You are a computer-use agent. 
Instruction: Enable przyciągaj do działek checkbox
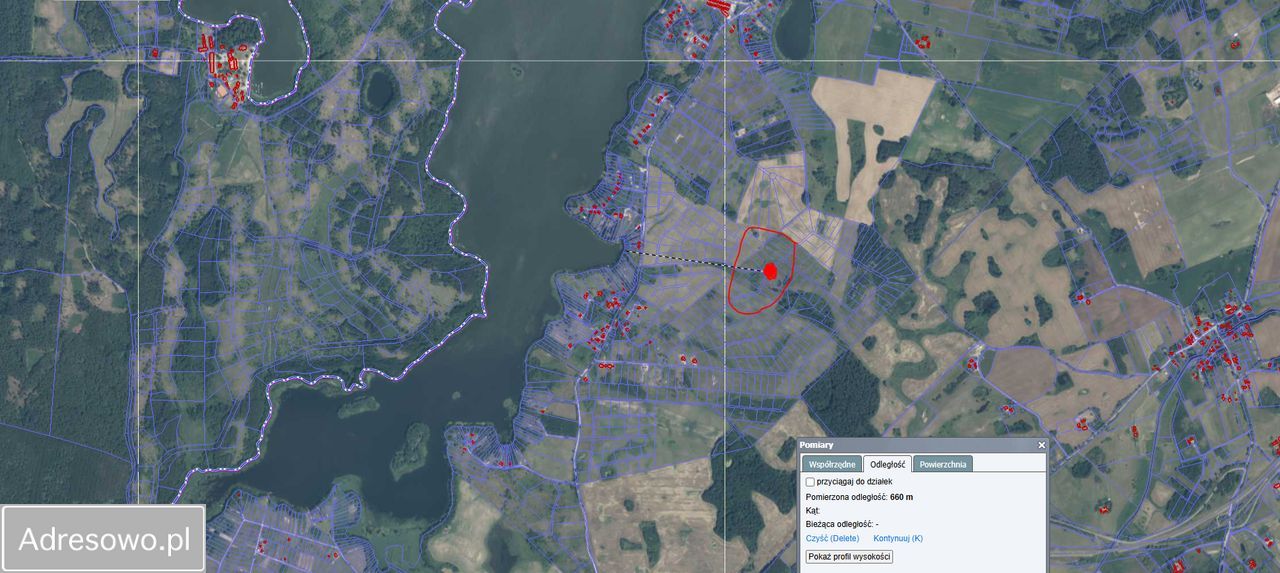(x=810, y=482)
